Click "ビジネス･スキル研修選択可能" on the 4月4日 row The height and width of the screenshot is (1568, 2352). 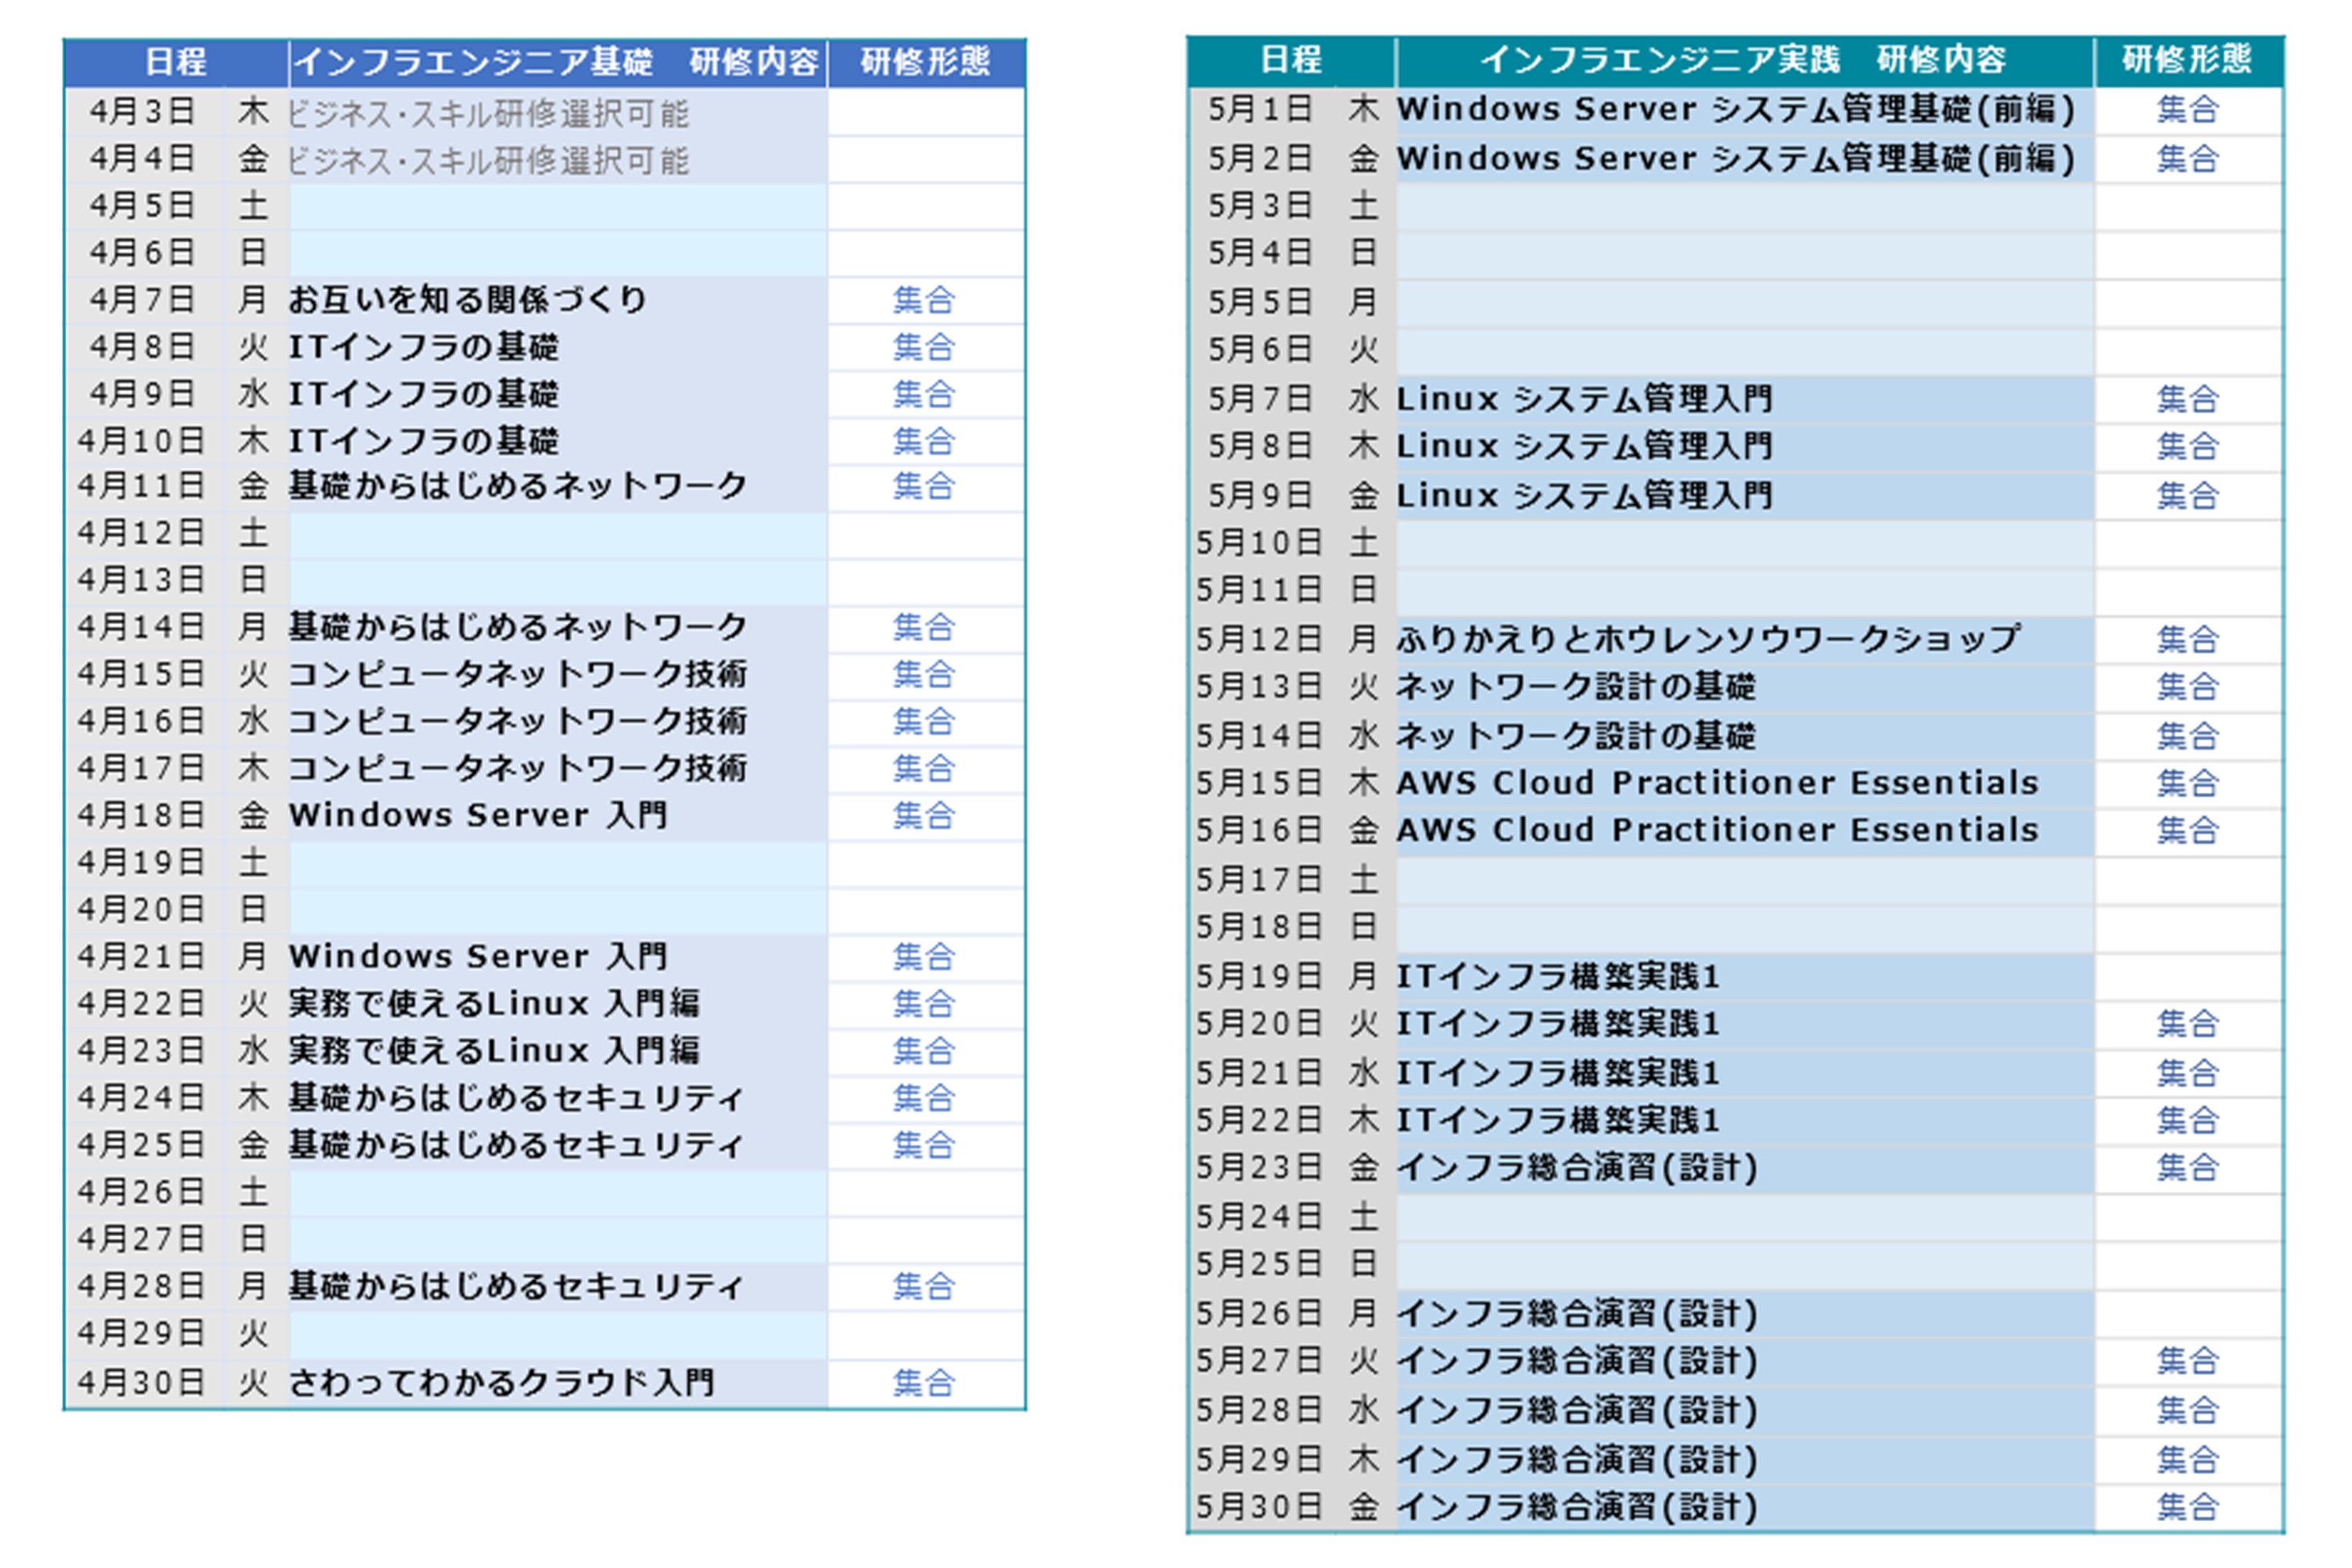488,160
